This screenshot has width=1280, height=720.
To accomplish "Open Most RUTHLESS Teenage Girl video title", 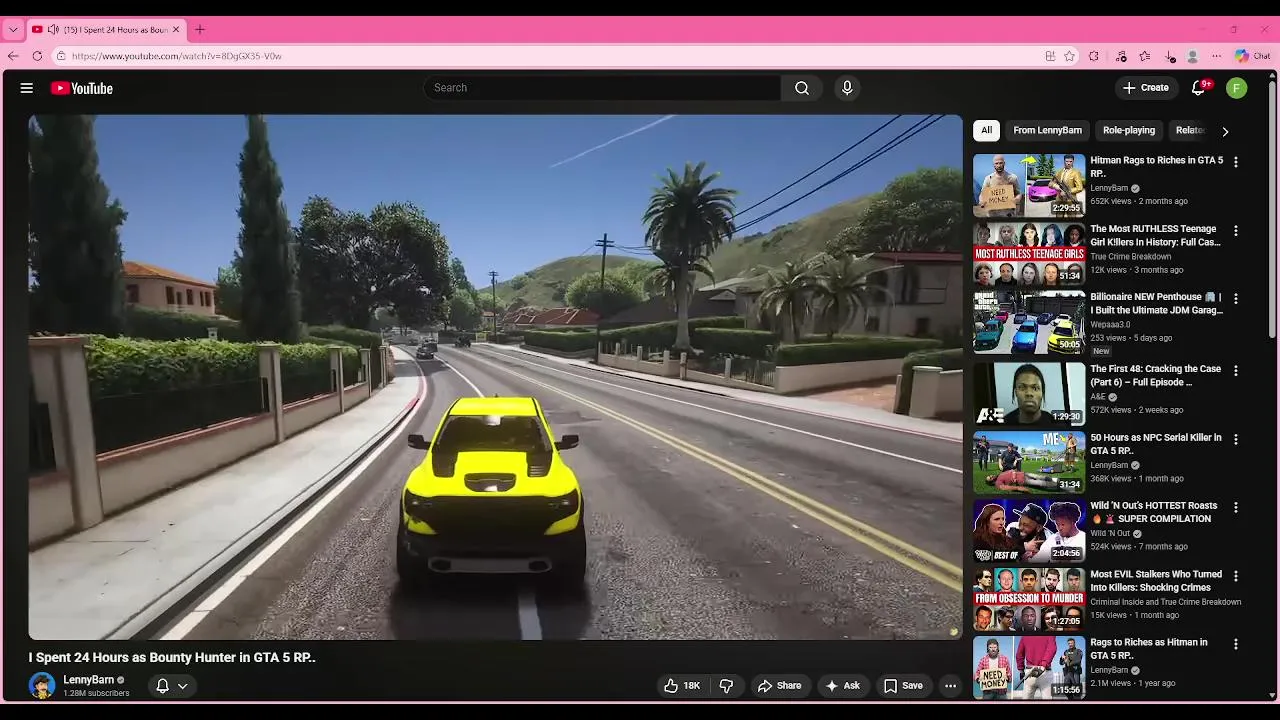I will [x=1155, y=236].
